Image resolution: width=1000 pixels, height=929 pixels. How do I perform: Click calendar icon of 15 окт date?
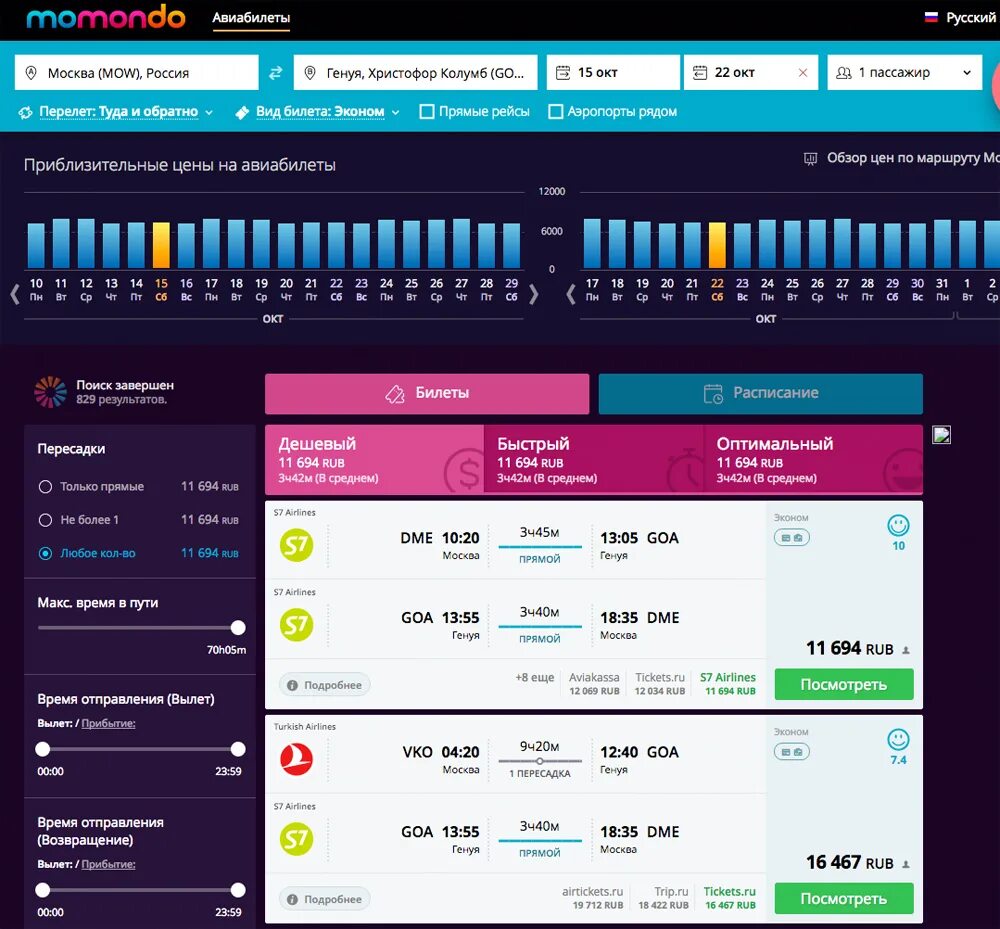coord(563,73)
